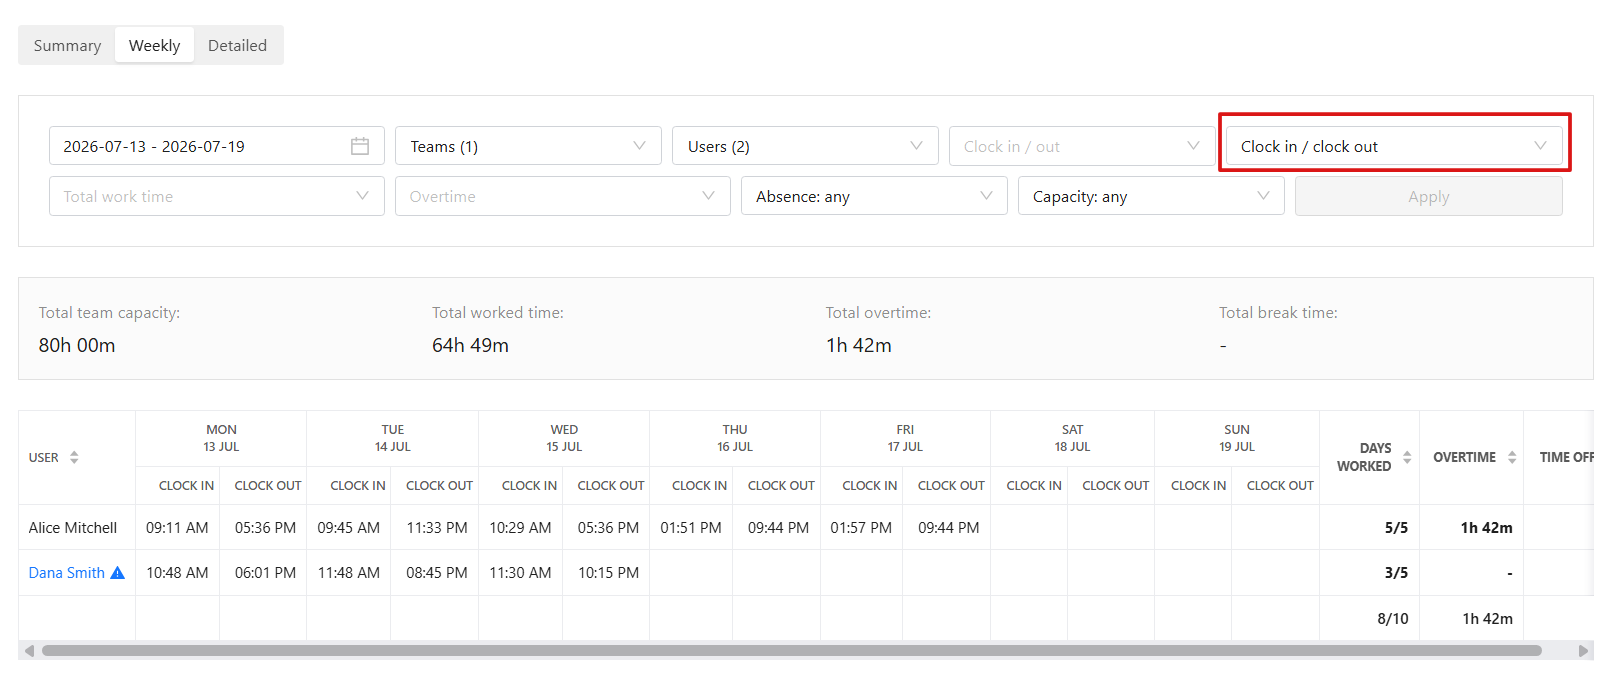
Task: Click Alice's Monday clock-in 09:11 AM
Action: pos(177,528)
